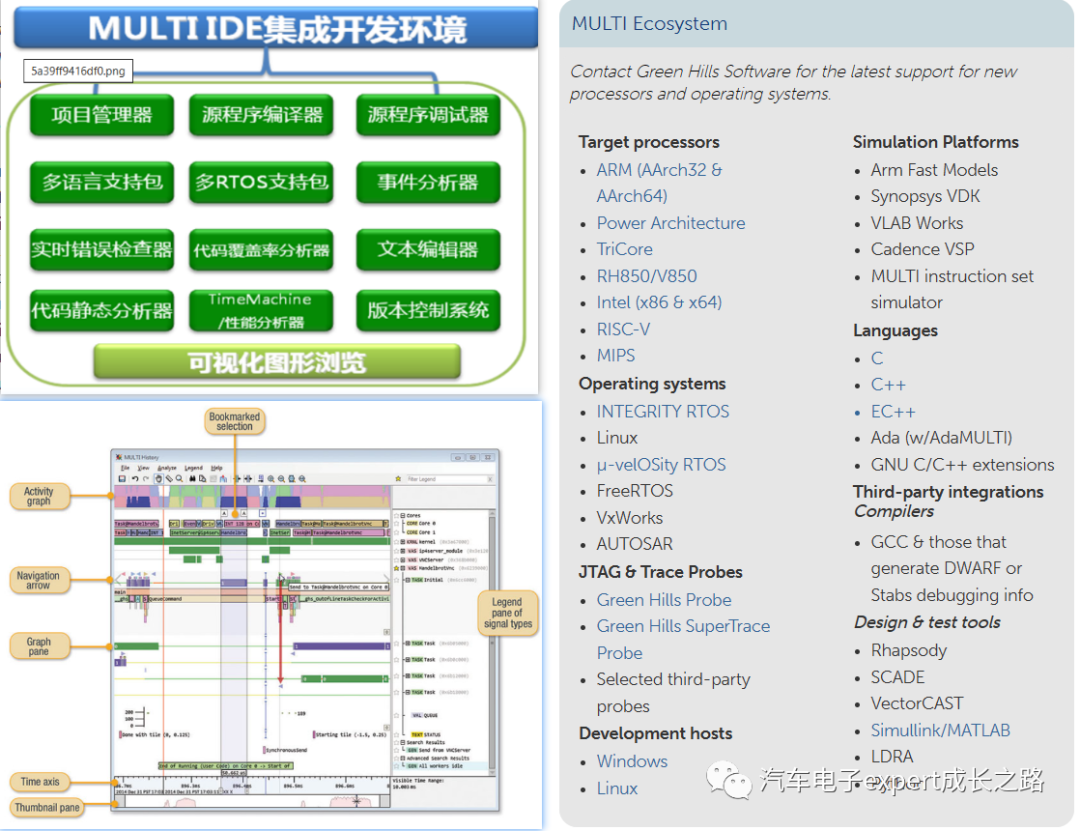Viewport: 1080px width, 831px height.
Task: Open the Simulink/MATLAB link
Action: tap(940, 730)
